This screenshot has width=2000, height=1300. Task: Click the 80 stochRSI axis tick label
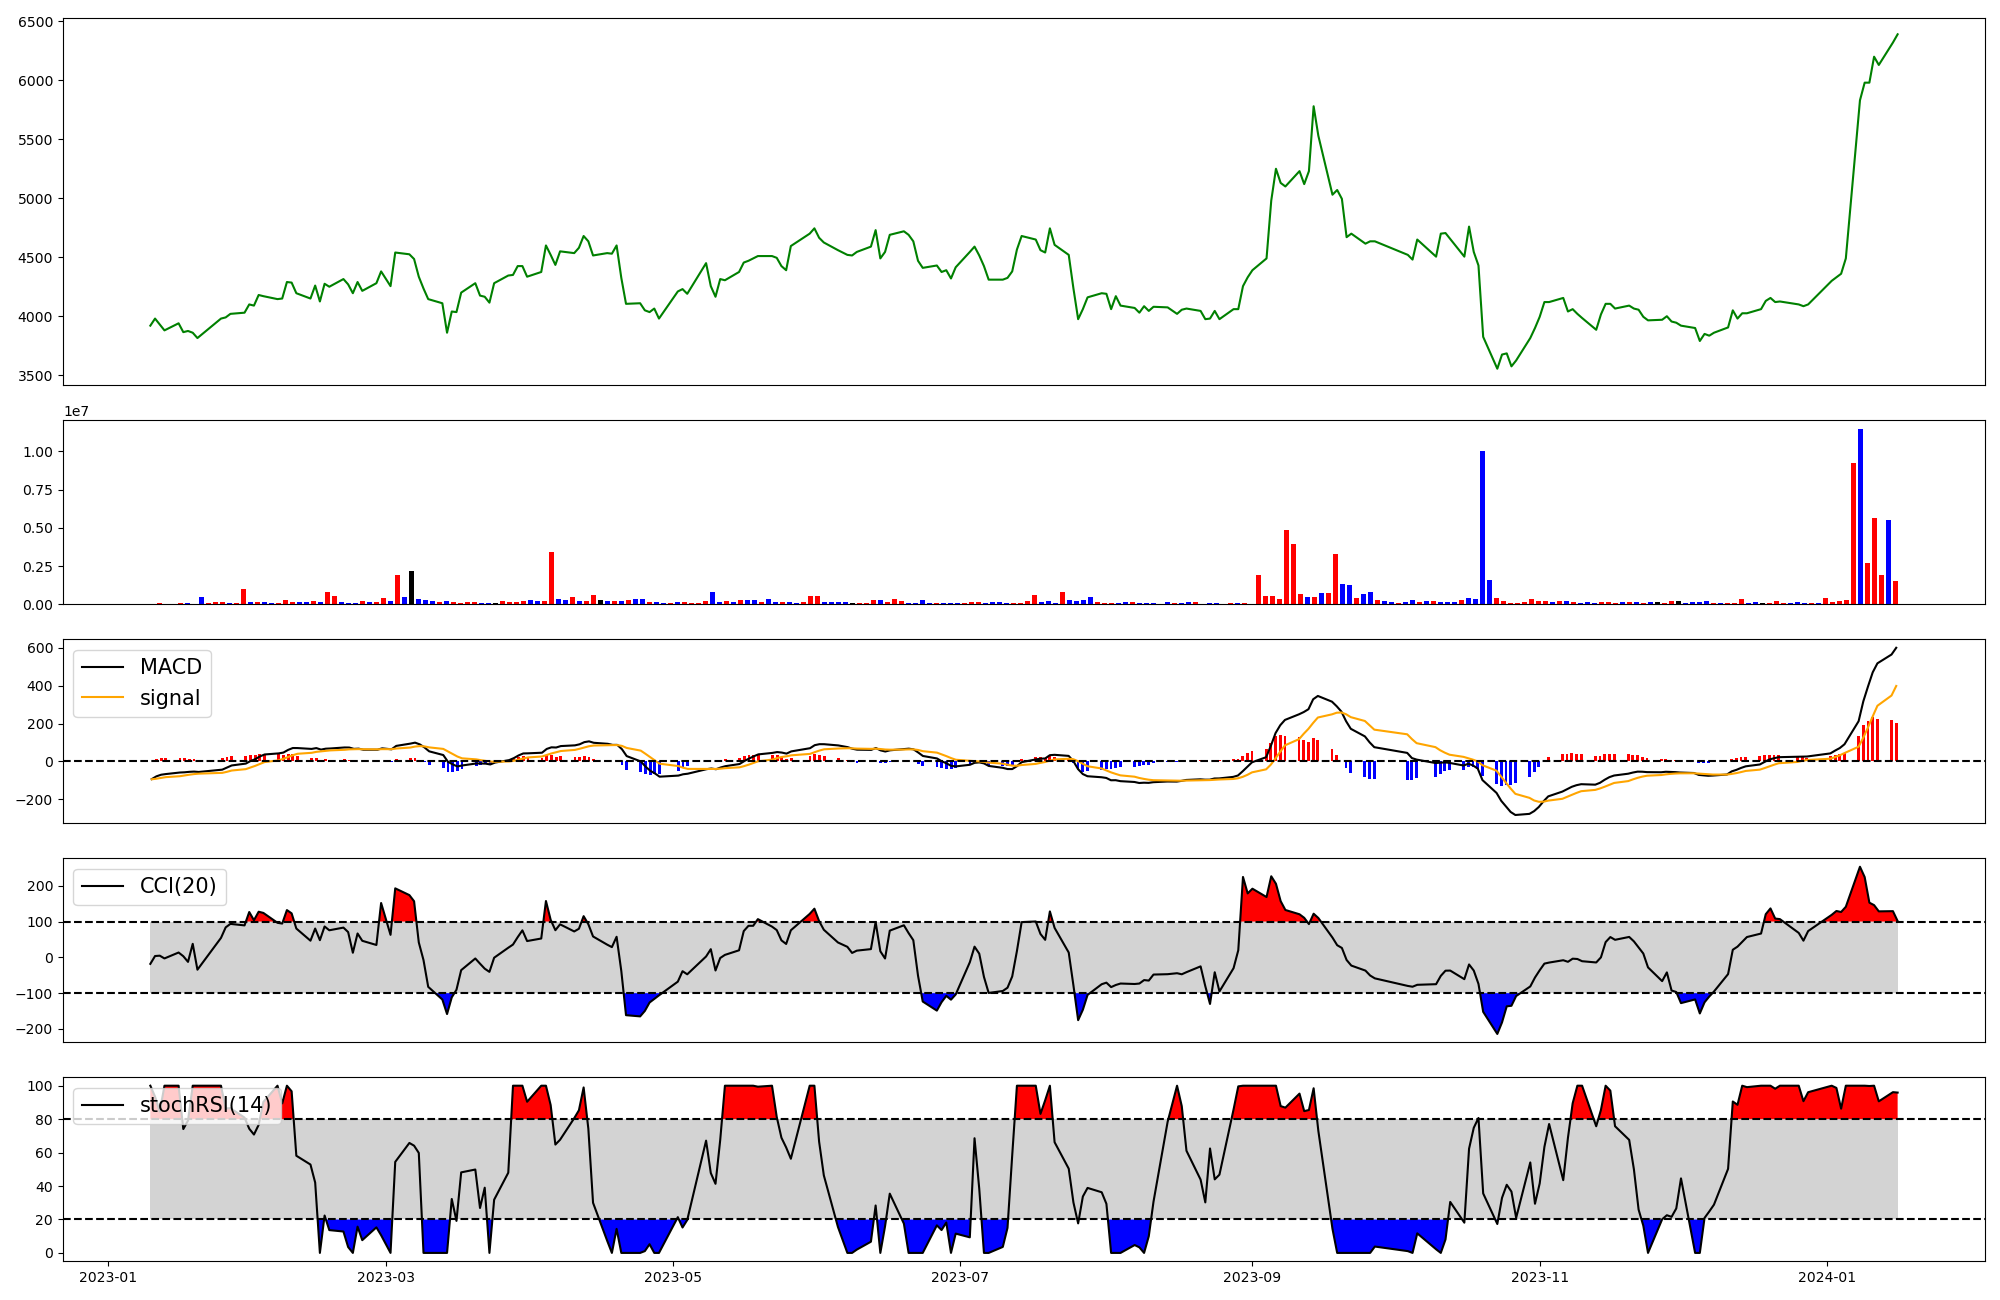point(43,1120)
